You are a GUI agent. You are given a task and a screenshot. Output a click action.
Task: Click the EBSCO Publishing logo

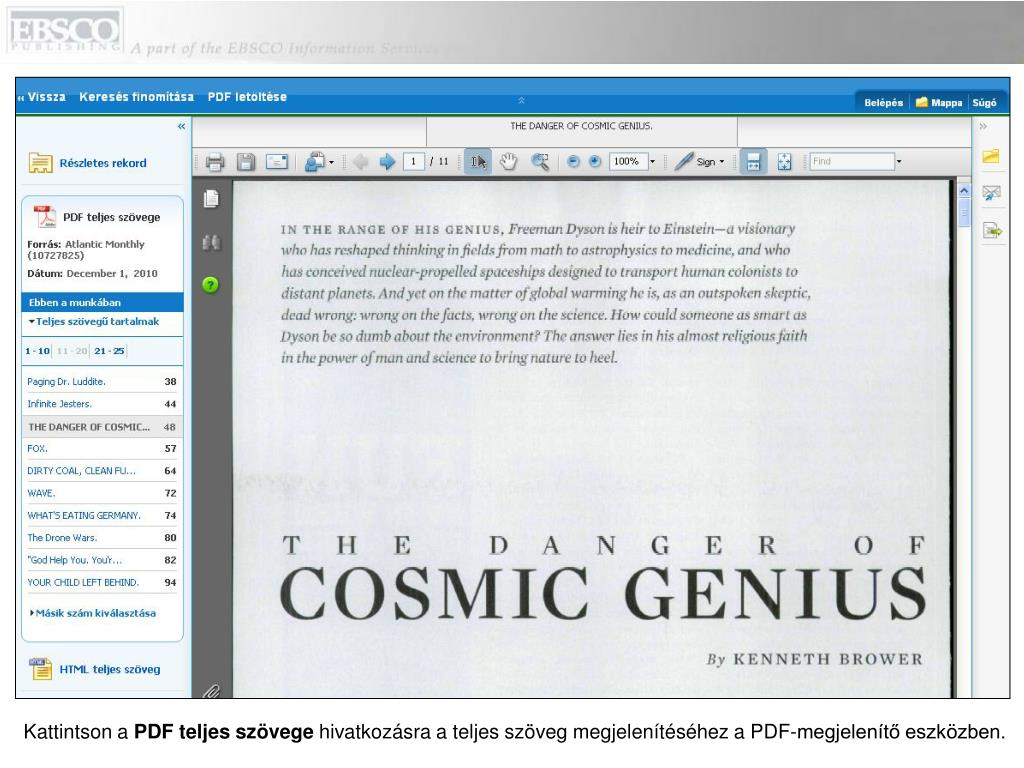(64, 31)
